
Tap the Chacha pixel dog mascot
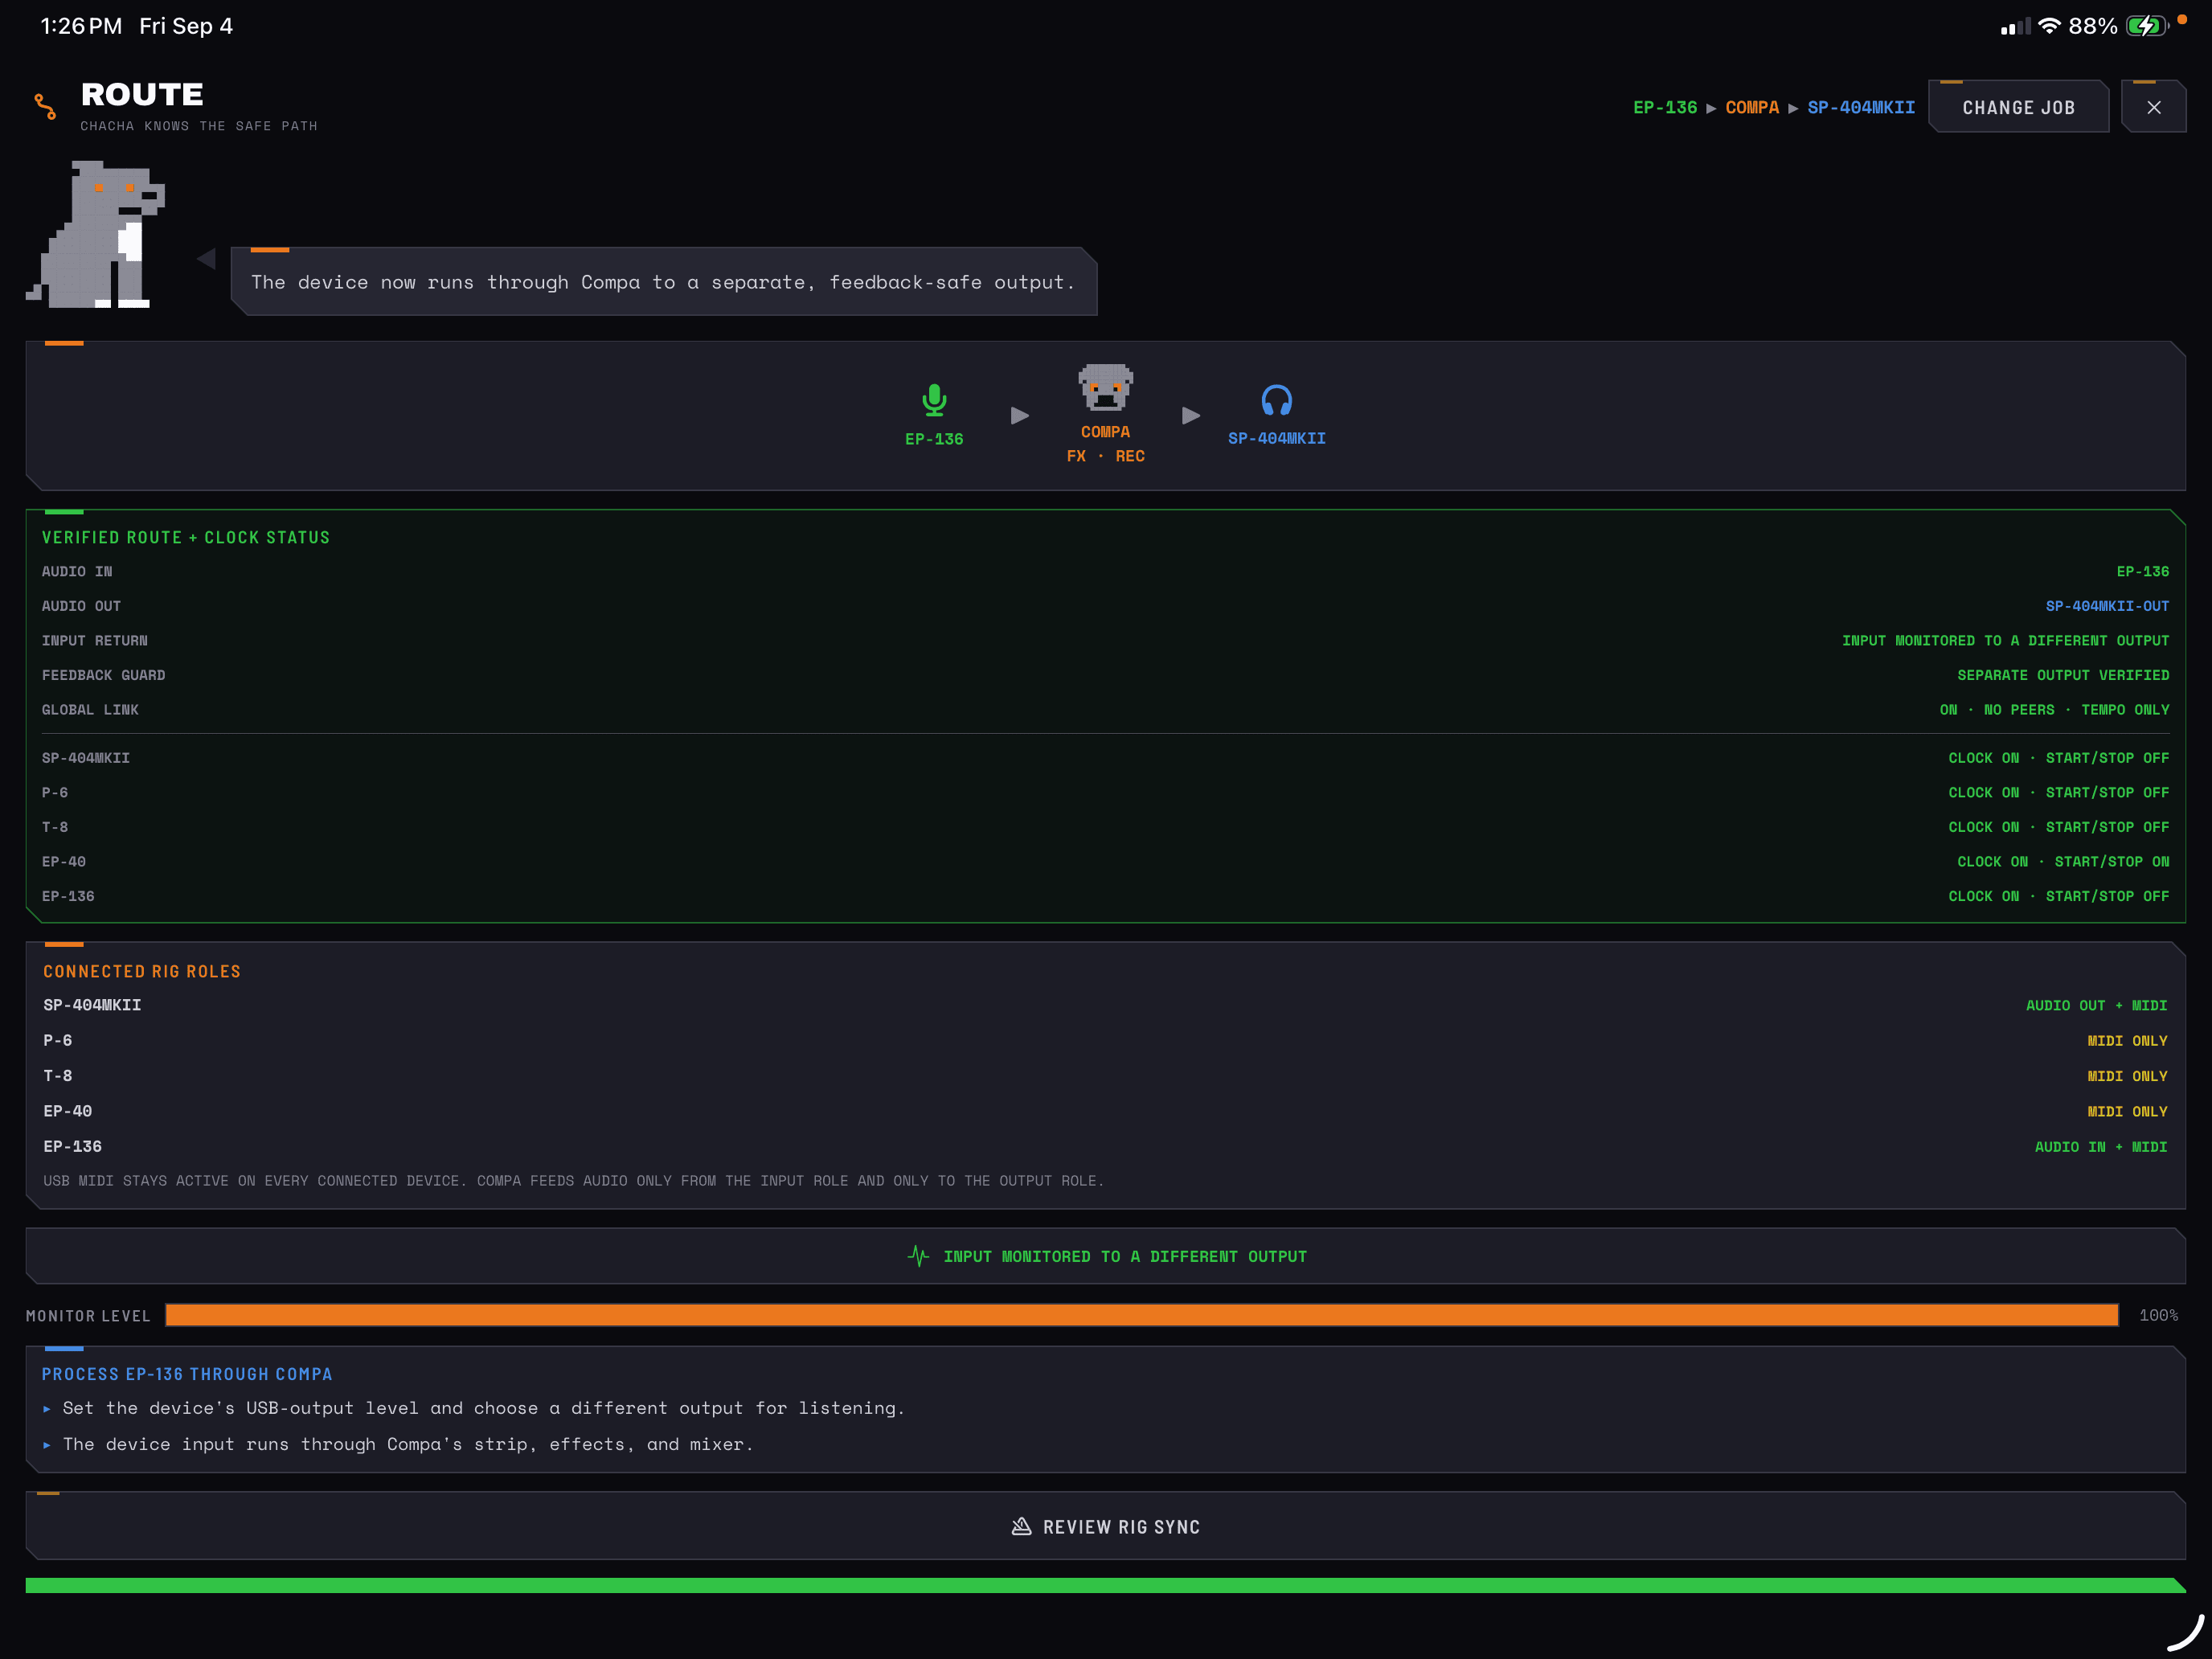pos(96,234)
